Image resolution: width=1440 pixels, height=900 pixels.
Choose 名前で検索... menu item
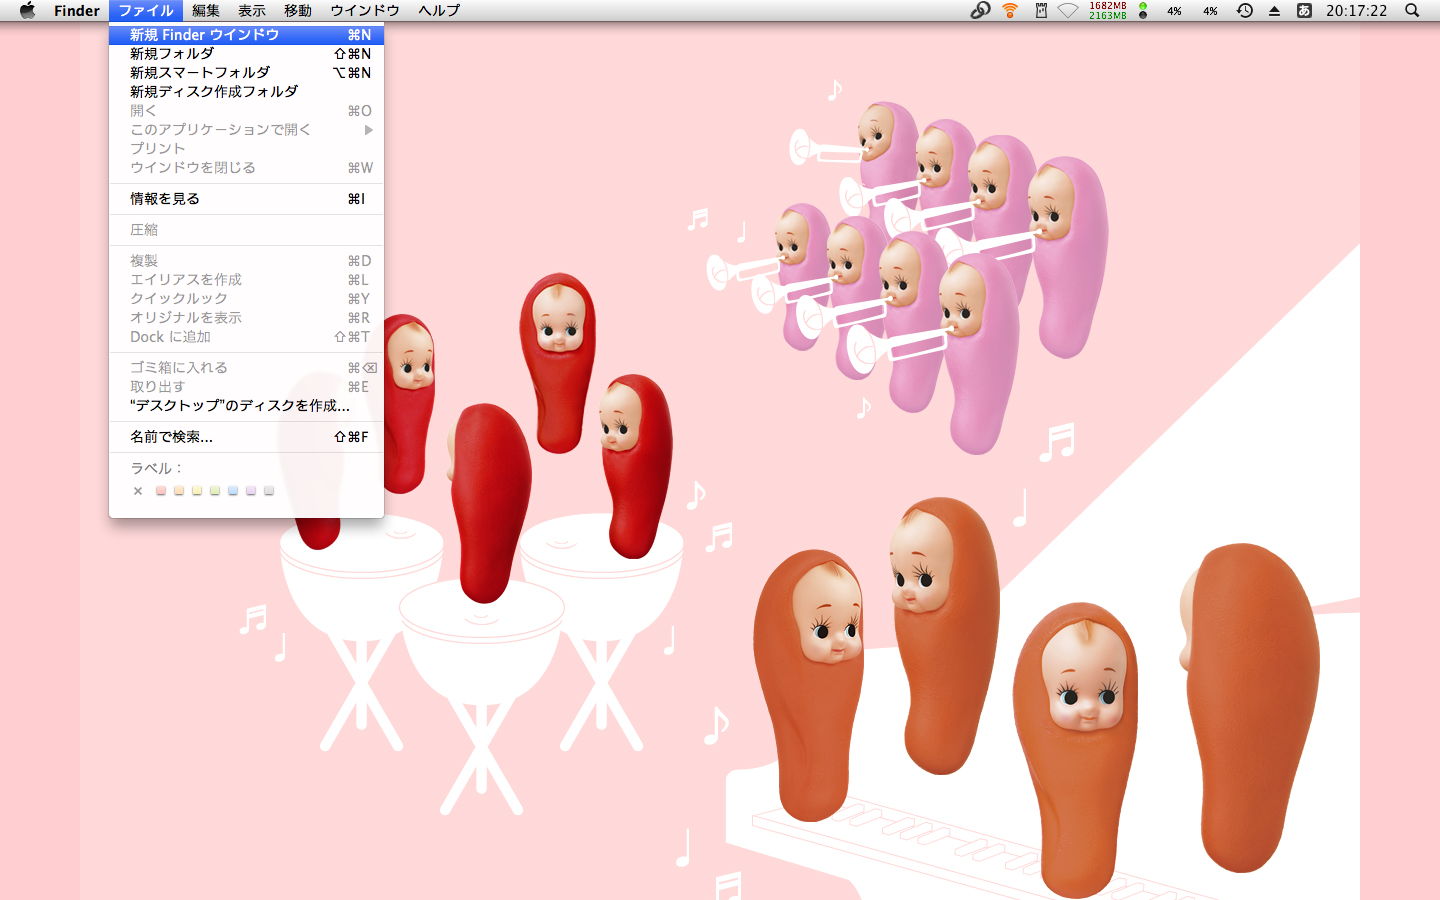[246, 436]
